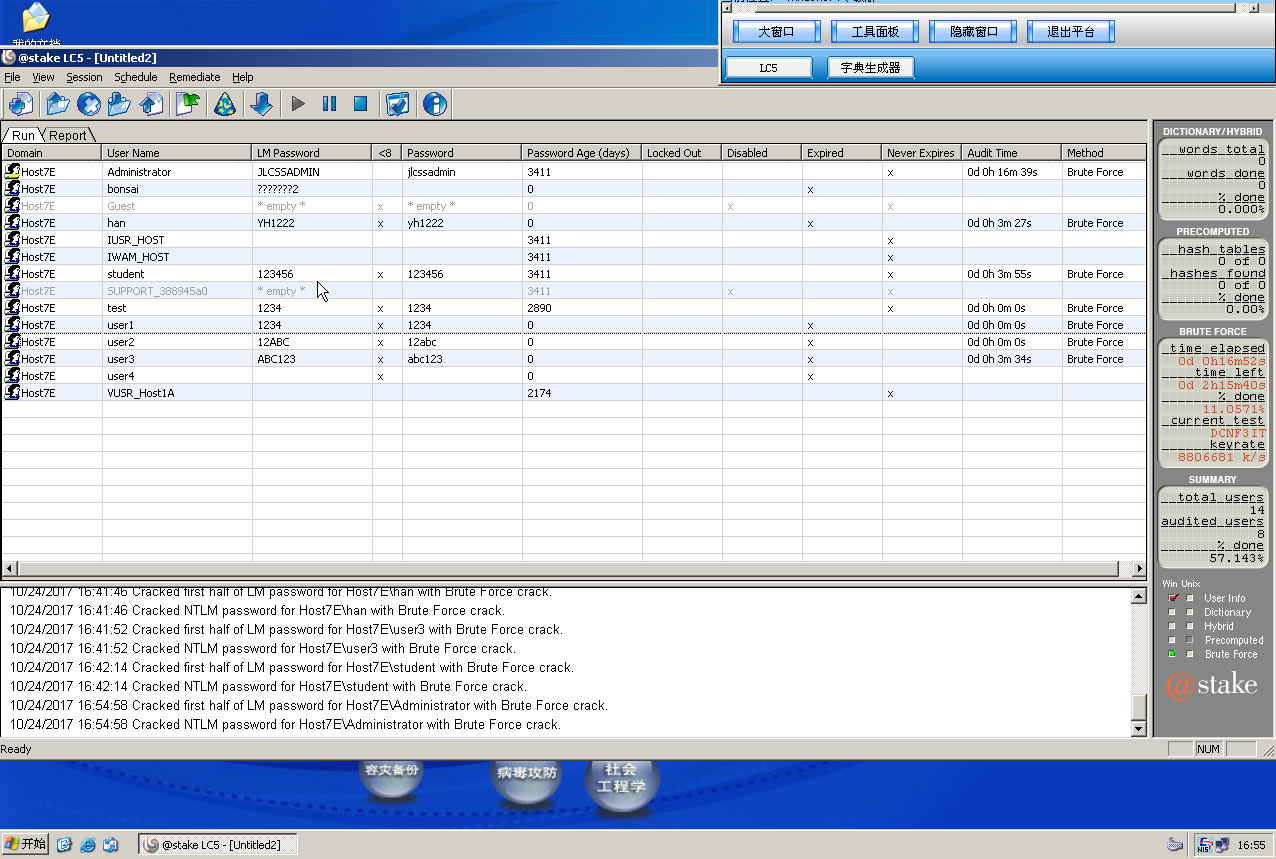This screenshot has height=859, width=1276.
Task: Sort by the Audit Time column header
Action: pyautogui.click(x=1011, y=153)
